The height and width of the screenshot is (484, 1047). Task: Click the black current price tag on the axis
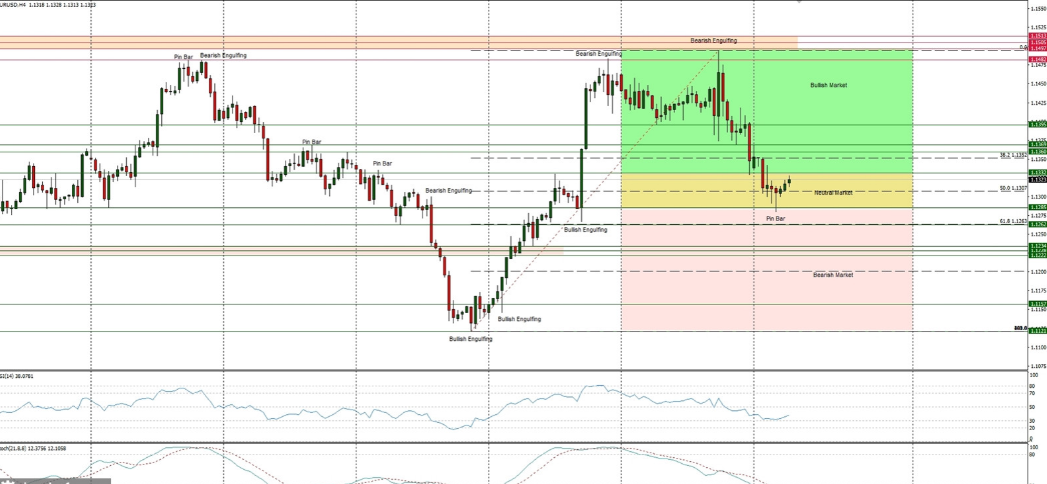[x=1038, y=180]
